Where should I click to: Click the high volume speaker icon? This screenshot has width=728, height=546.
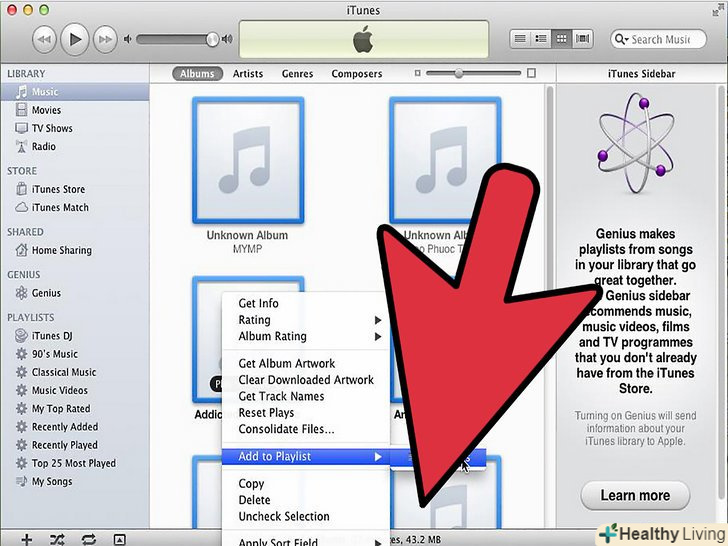coord(227,39)
